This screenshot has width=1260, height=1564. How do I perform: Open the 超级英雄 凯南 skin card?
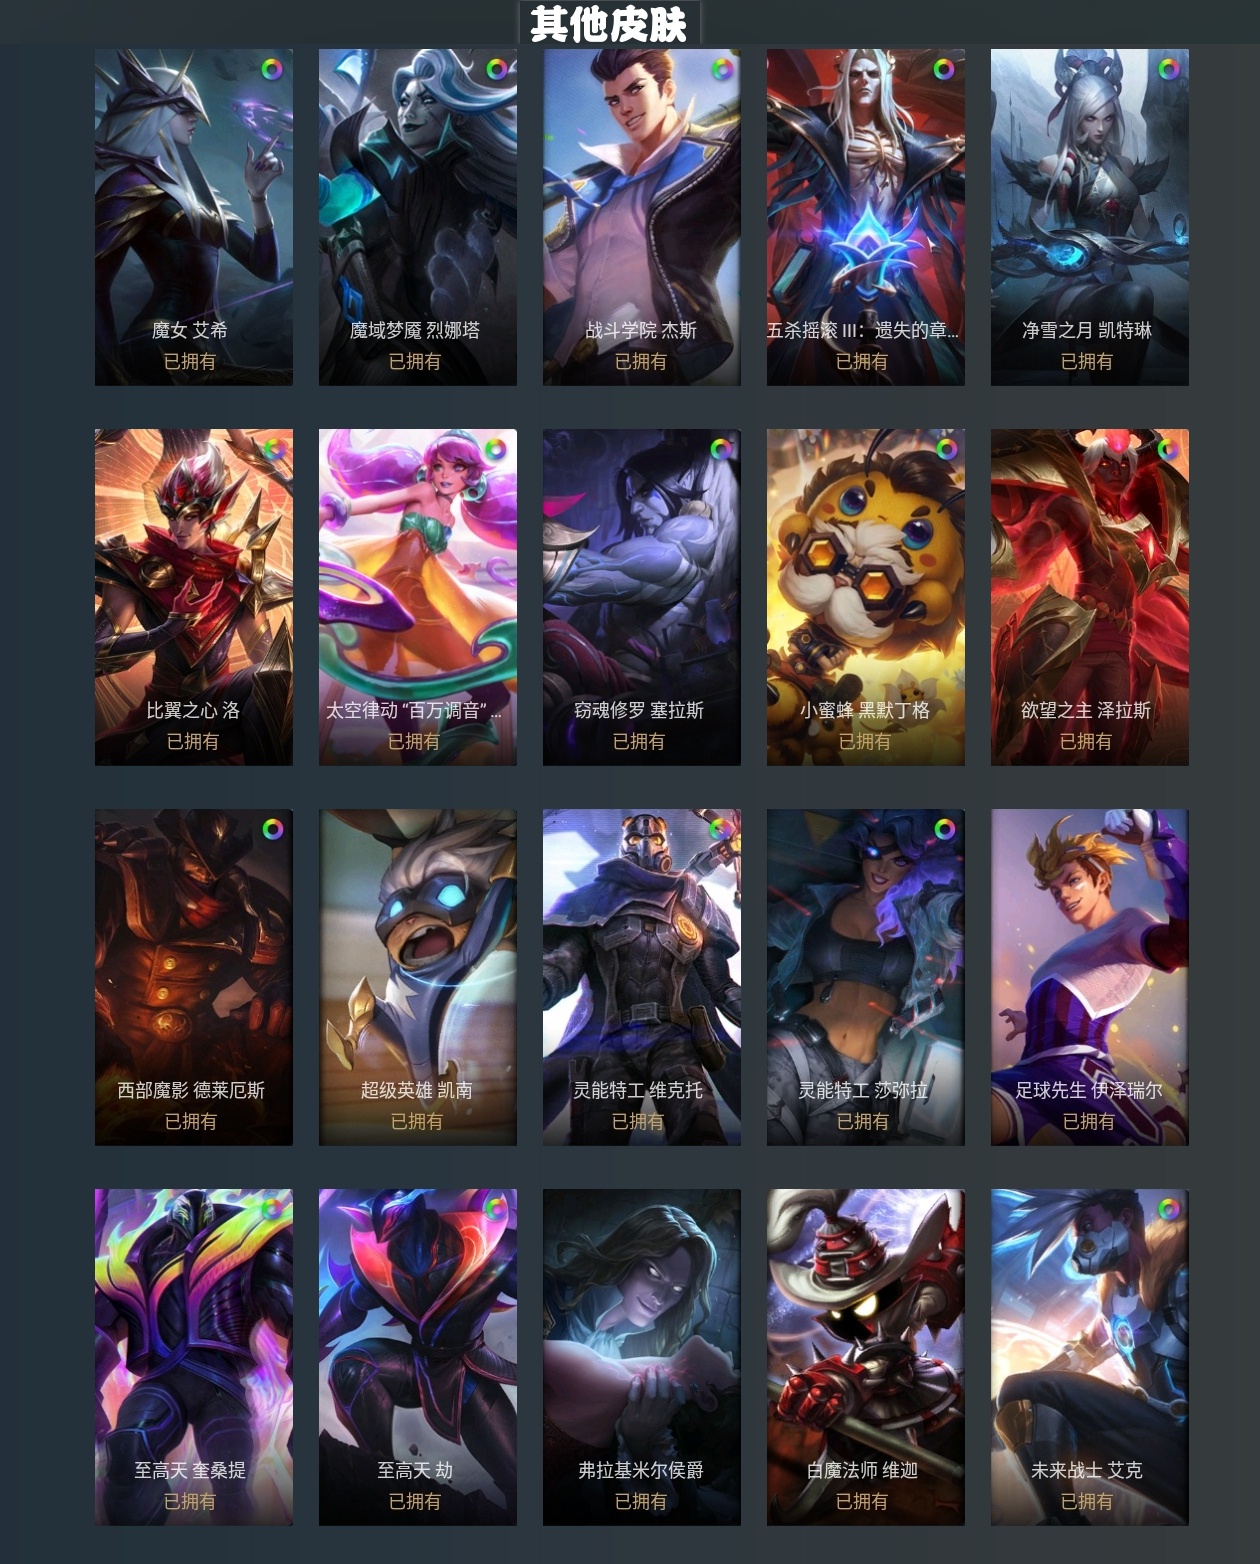tap(418, 977)
